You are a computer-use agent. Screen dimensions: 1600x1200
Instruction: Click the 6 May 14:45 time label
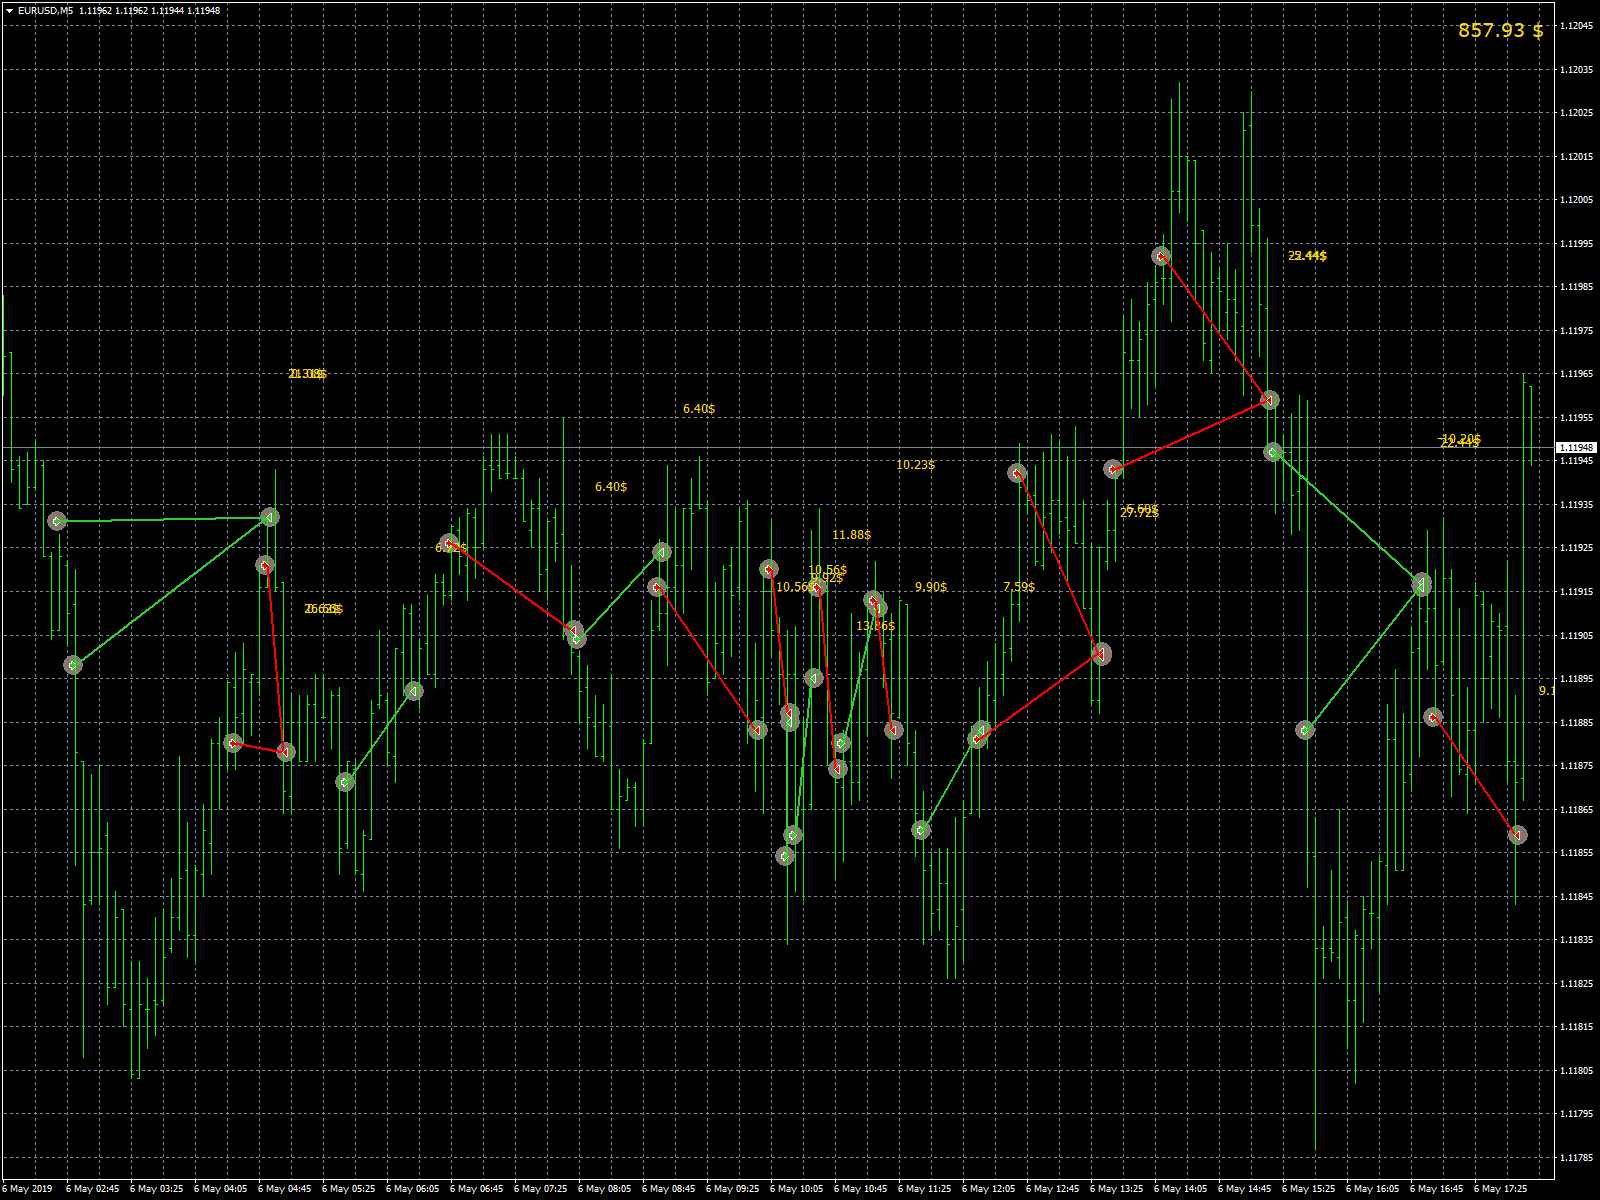pyautogui.click(x=1245, y=1189)
